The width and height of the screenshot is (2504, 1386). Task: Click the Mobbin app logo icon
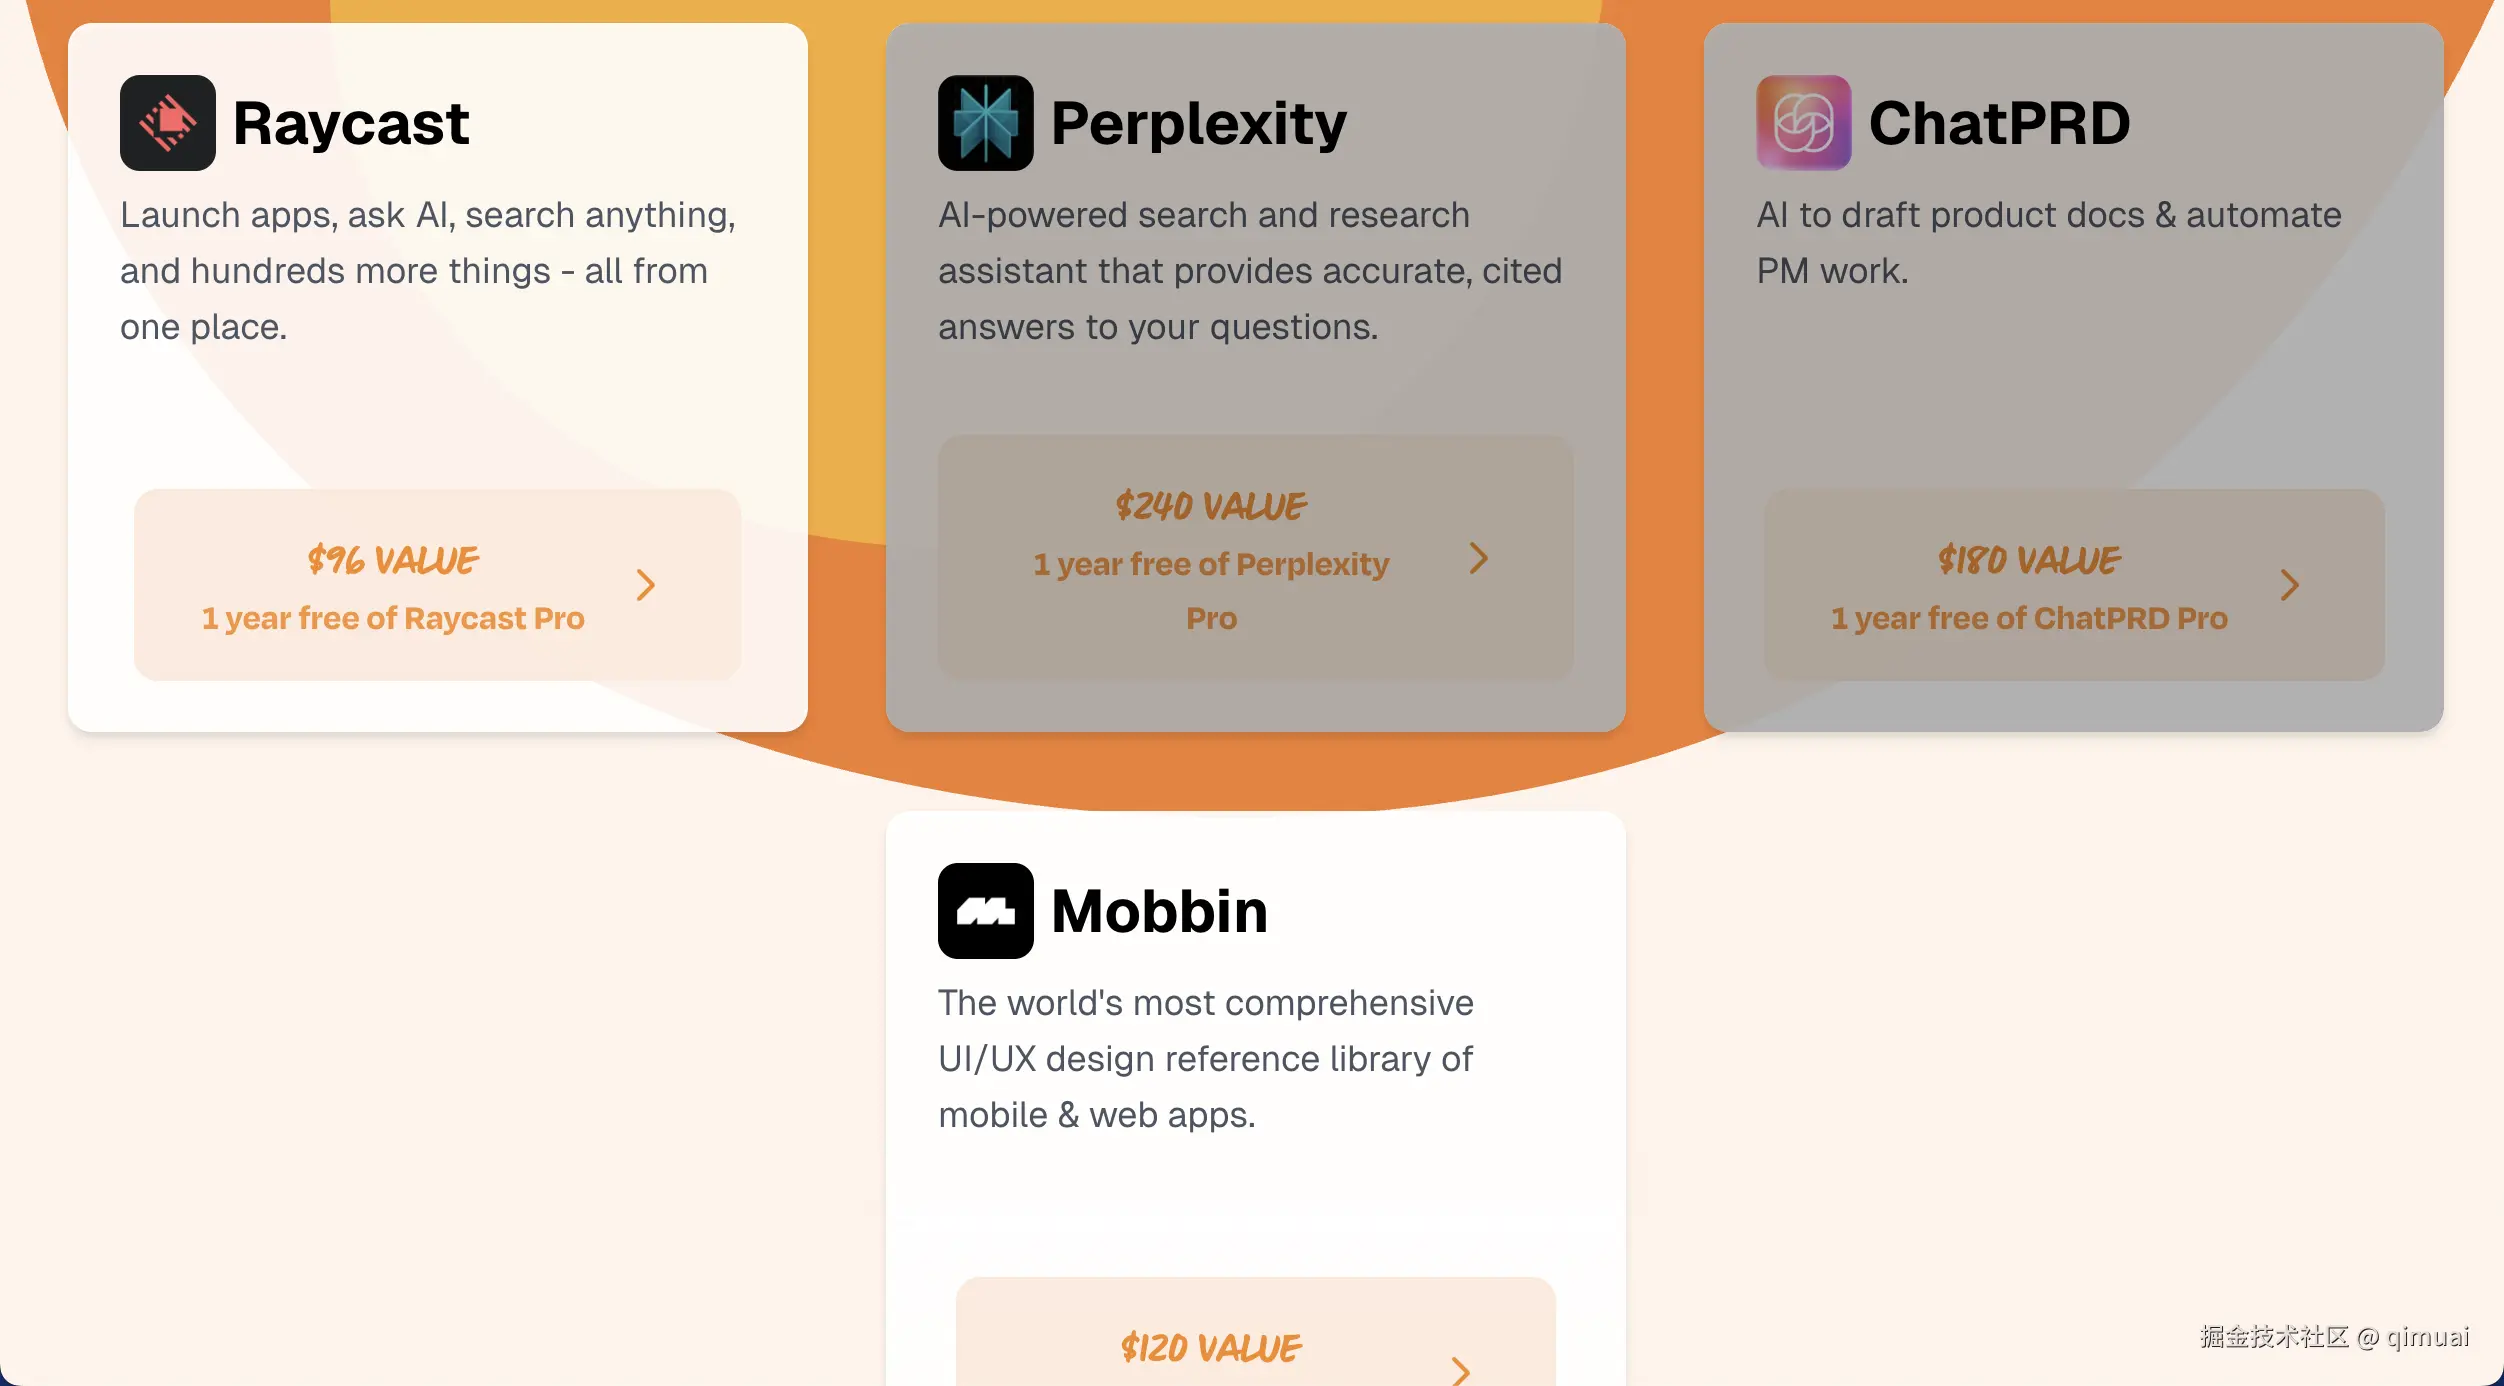tap(985, 911)
